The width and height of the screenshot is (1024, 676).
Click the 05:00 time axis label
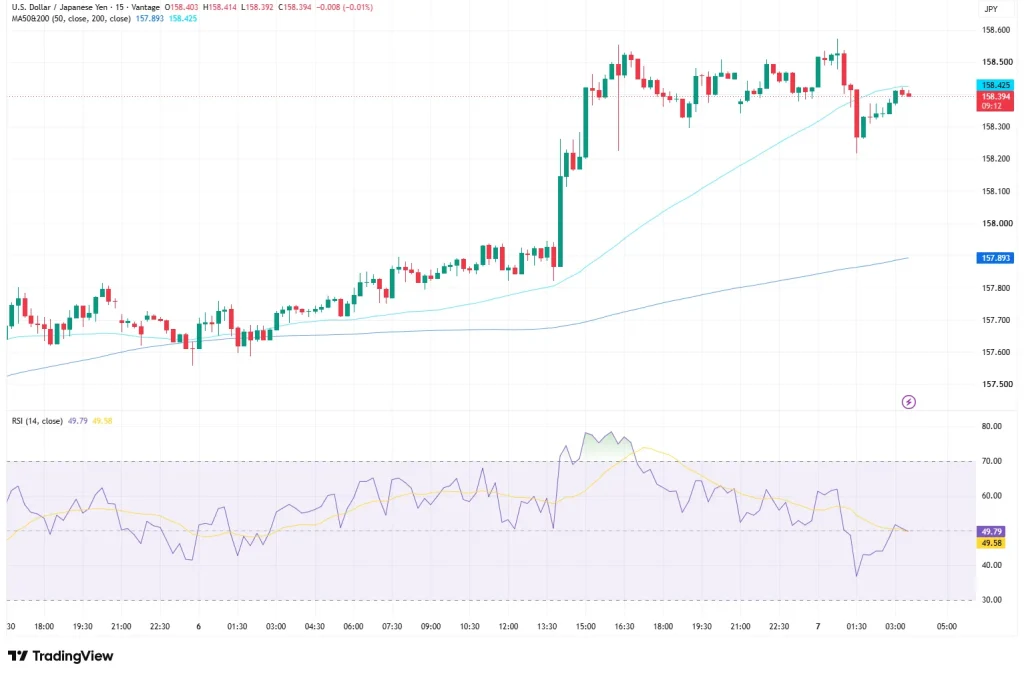[x=946, y=626]
